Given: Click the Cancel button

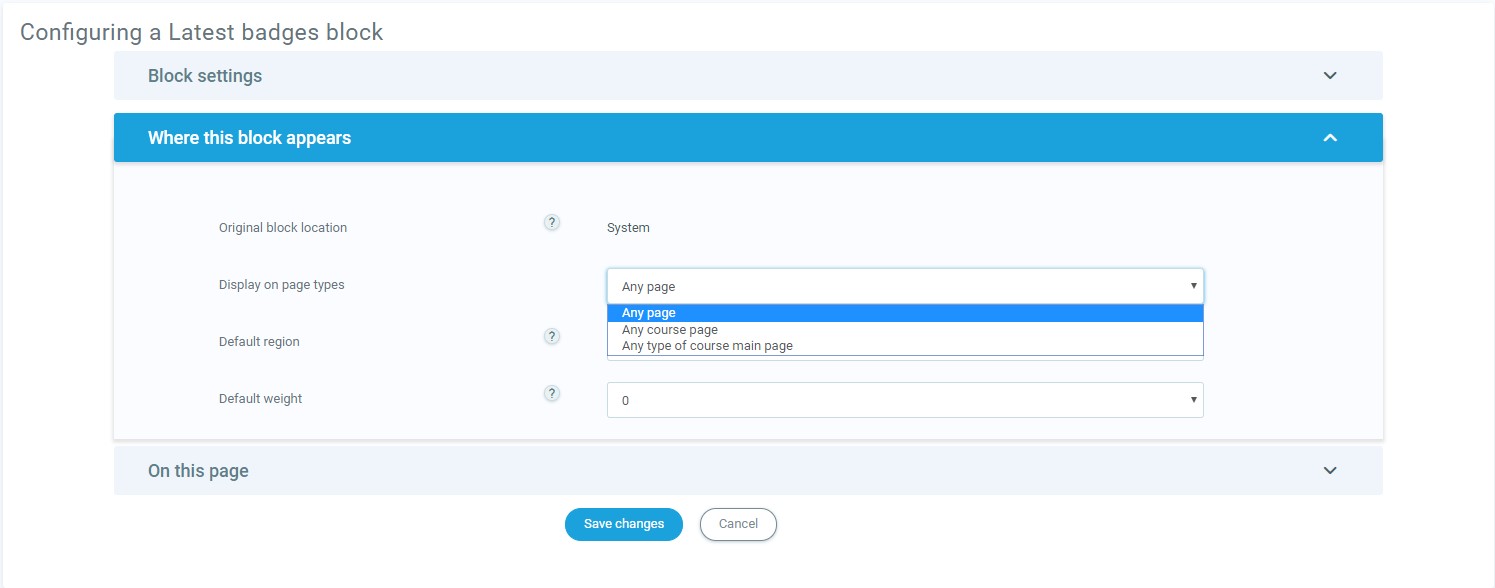Looking at the screenshot, I should click(738, 524).
